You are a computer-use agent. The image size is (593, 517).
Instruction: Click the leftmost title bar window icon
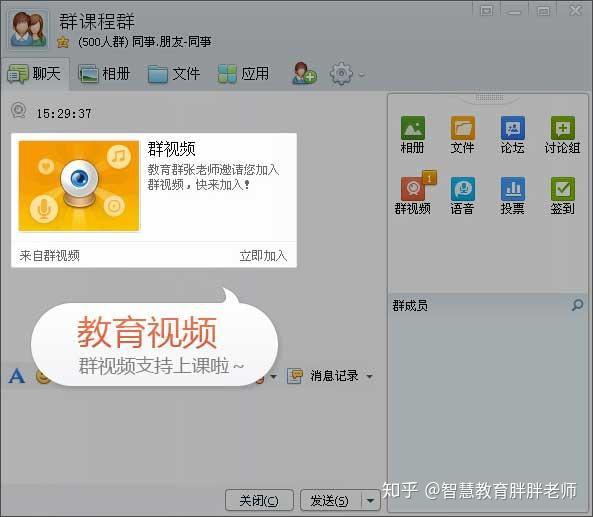point(486,11)
